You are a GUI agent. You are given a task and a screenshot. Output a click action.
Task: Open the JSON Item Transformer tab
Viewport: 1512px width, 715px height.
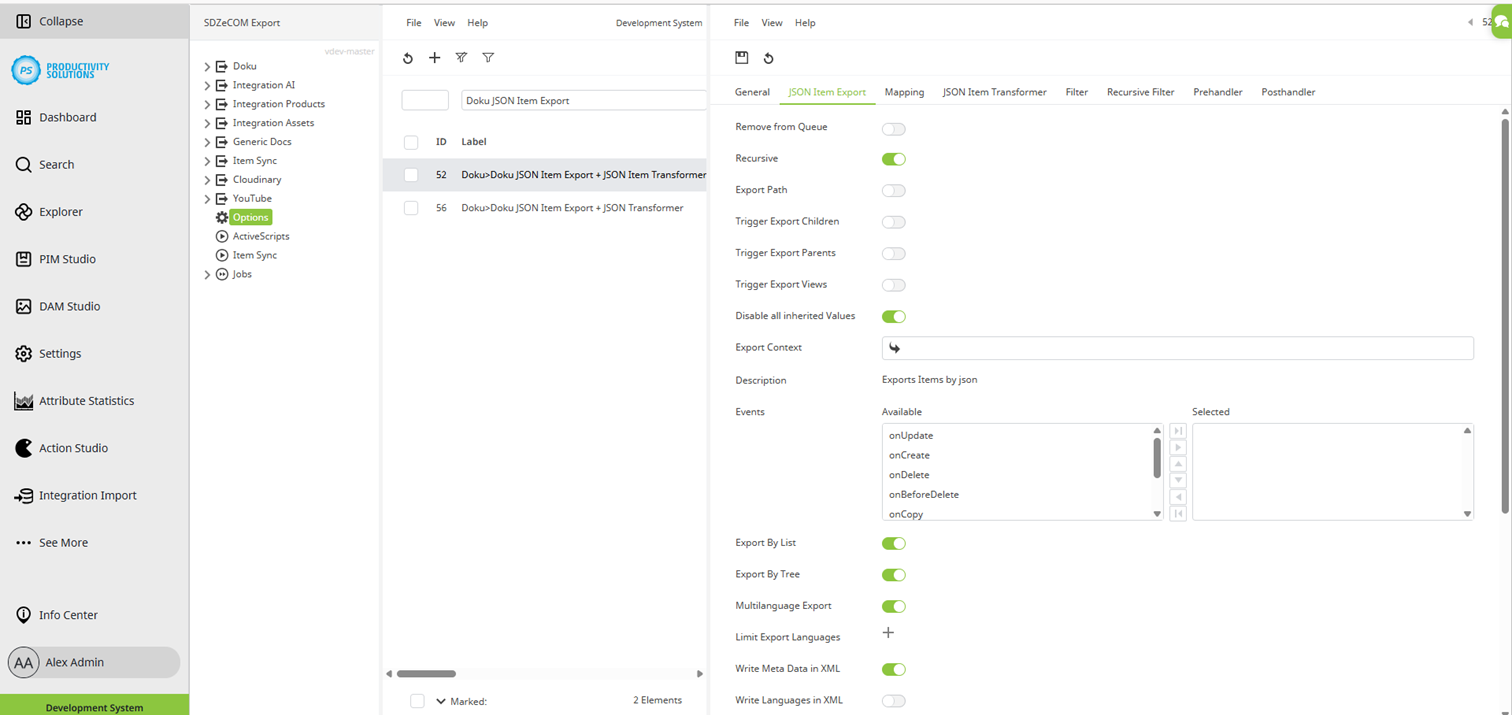(994, 92)
